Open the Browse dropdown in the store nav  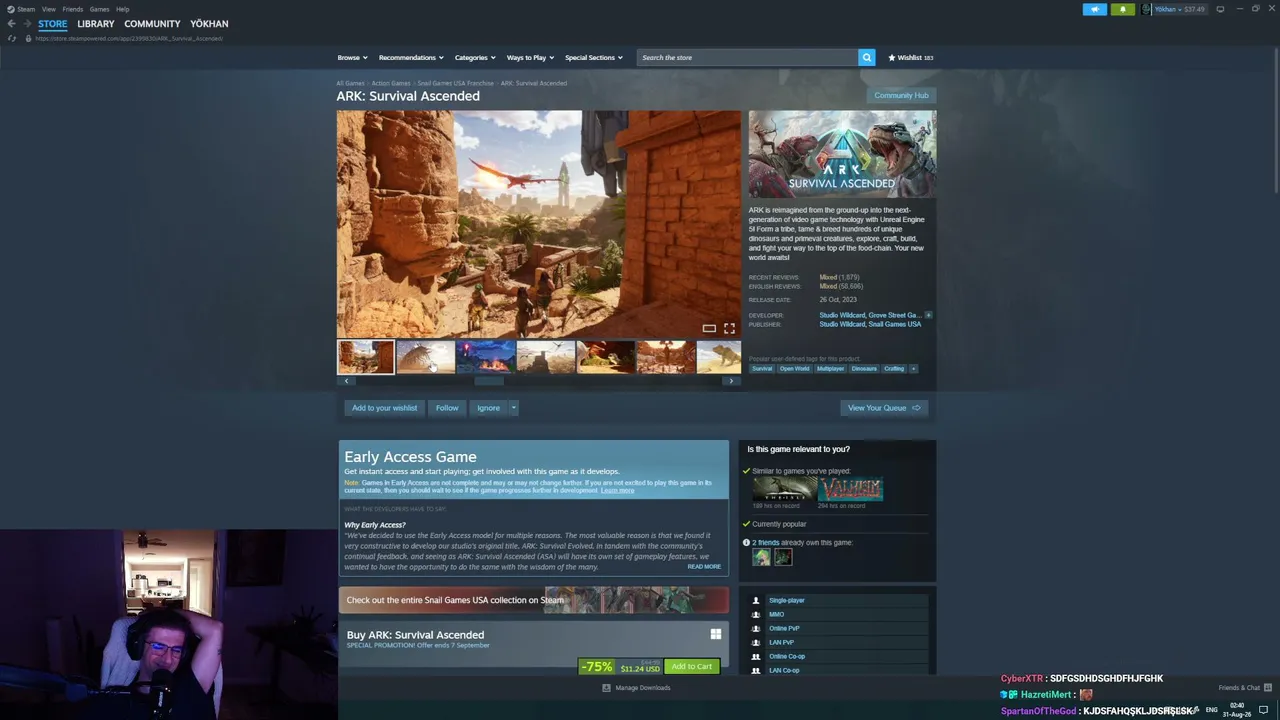click(352, 58)
